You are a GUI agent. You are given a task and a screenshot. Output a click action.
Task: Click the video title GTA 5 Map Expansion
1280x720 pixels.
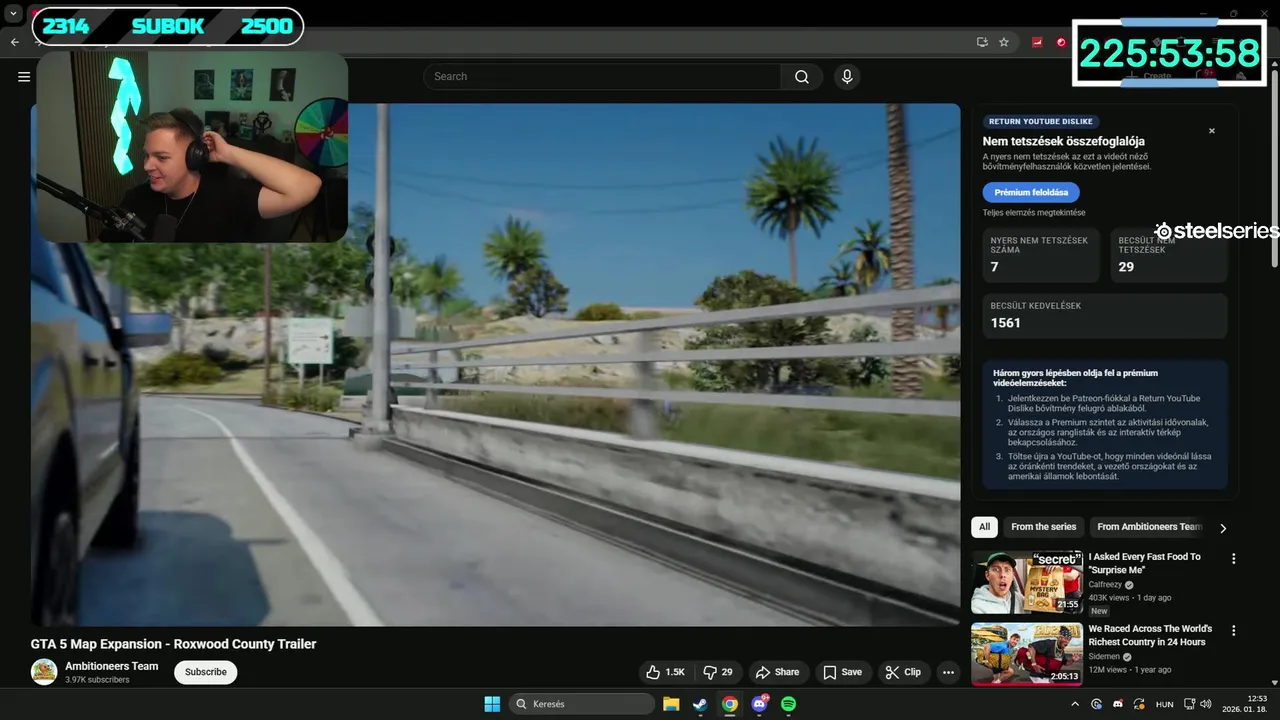(173, 644)
